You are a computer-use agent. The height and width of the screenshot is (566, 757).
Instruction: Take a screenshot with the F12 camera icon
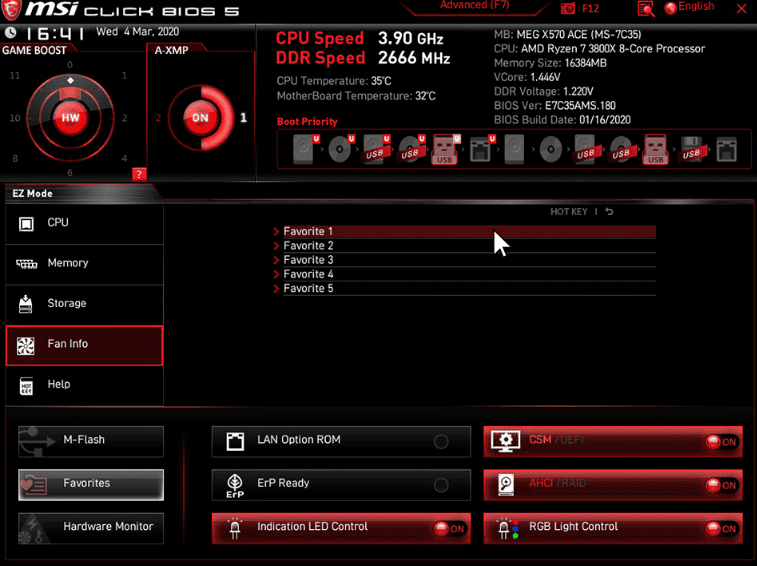[568, 8]
